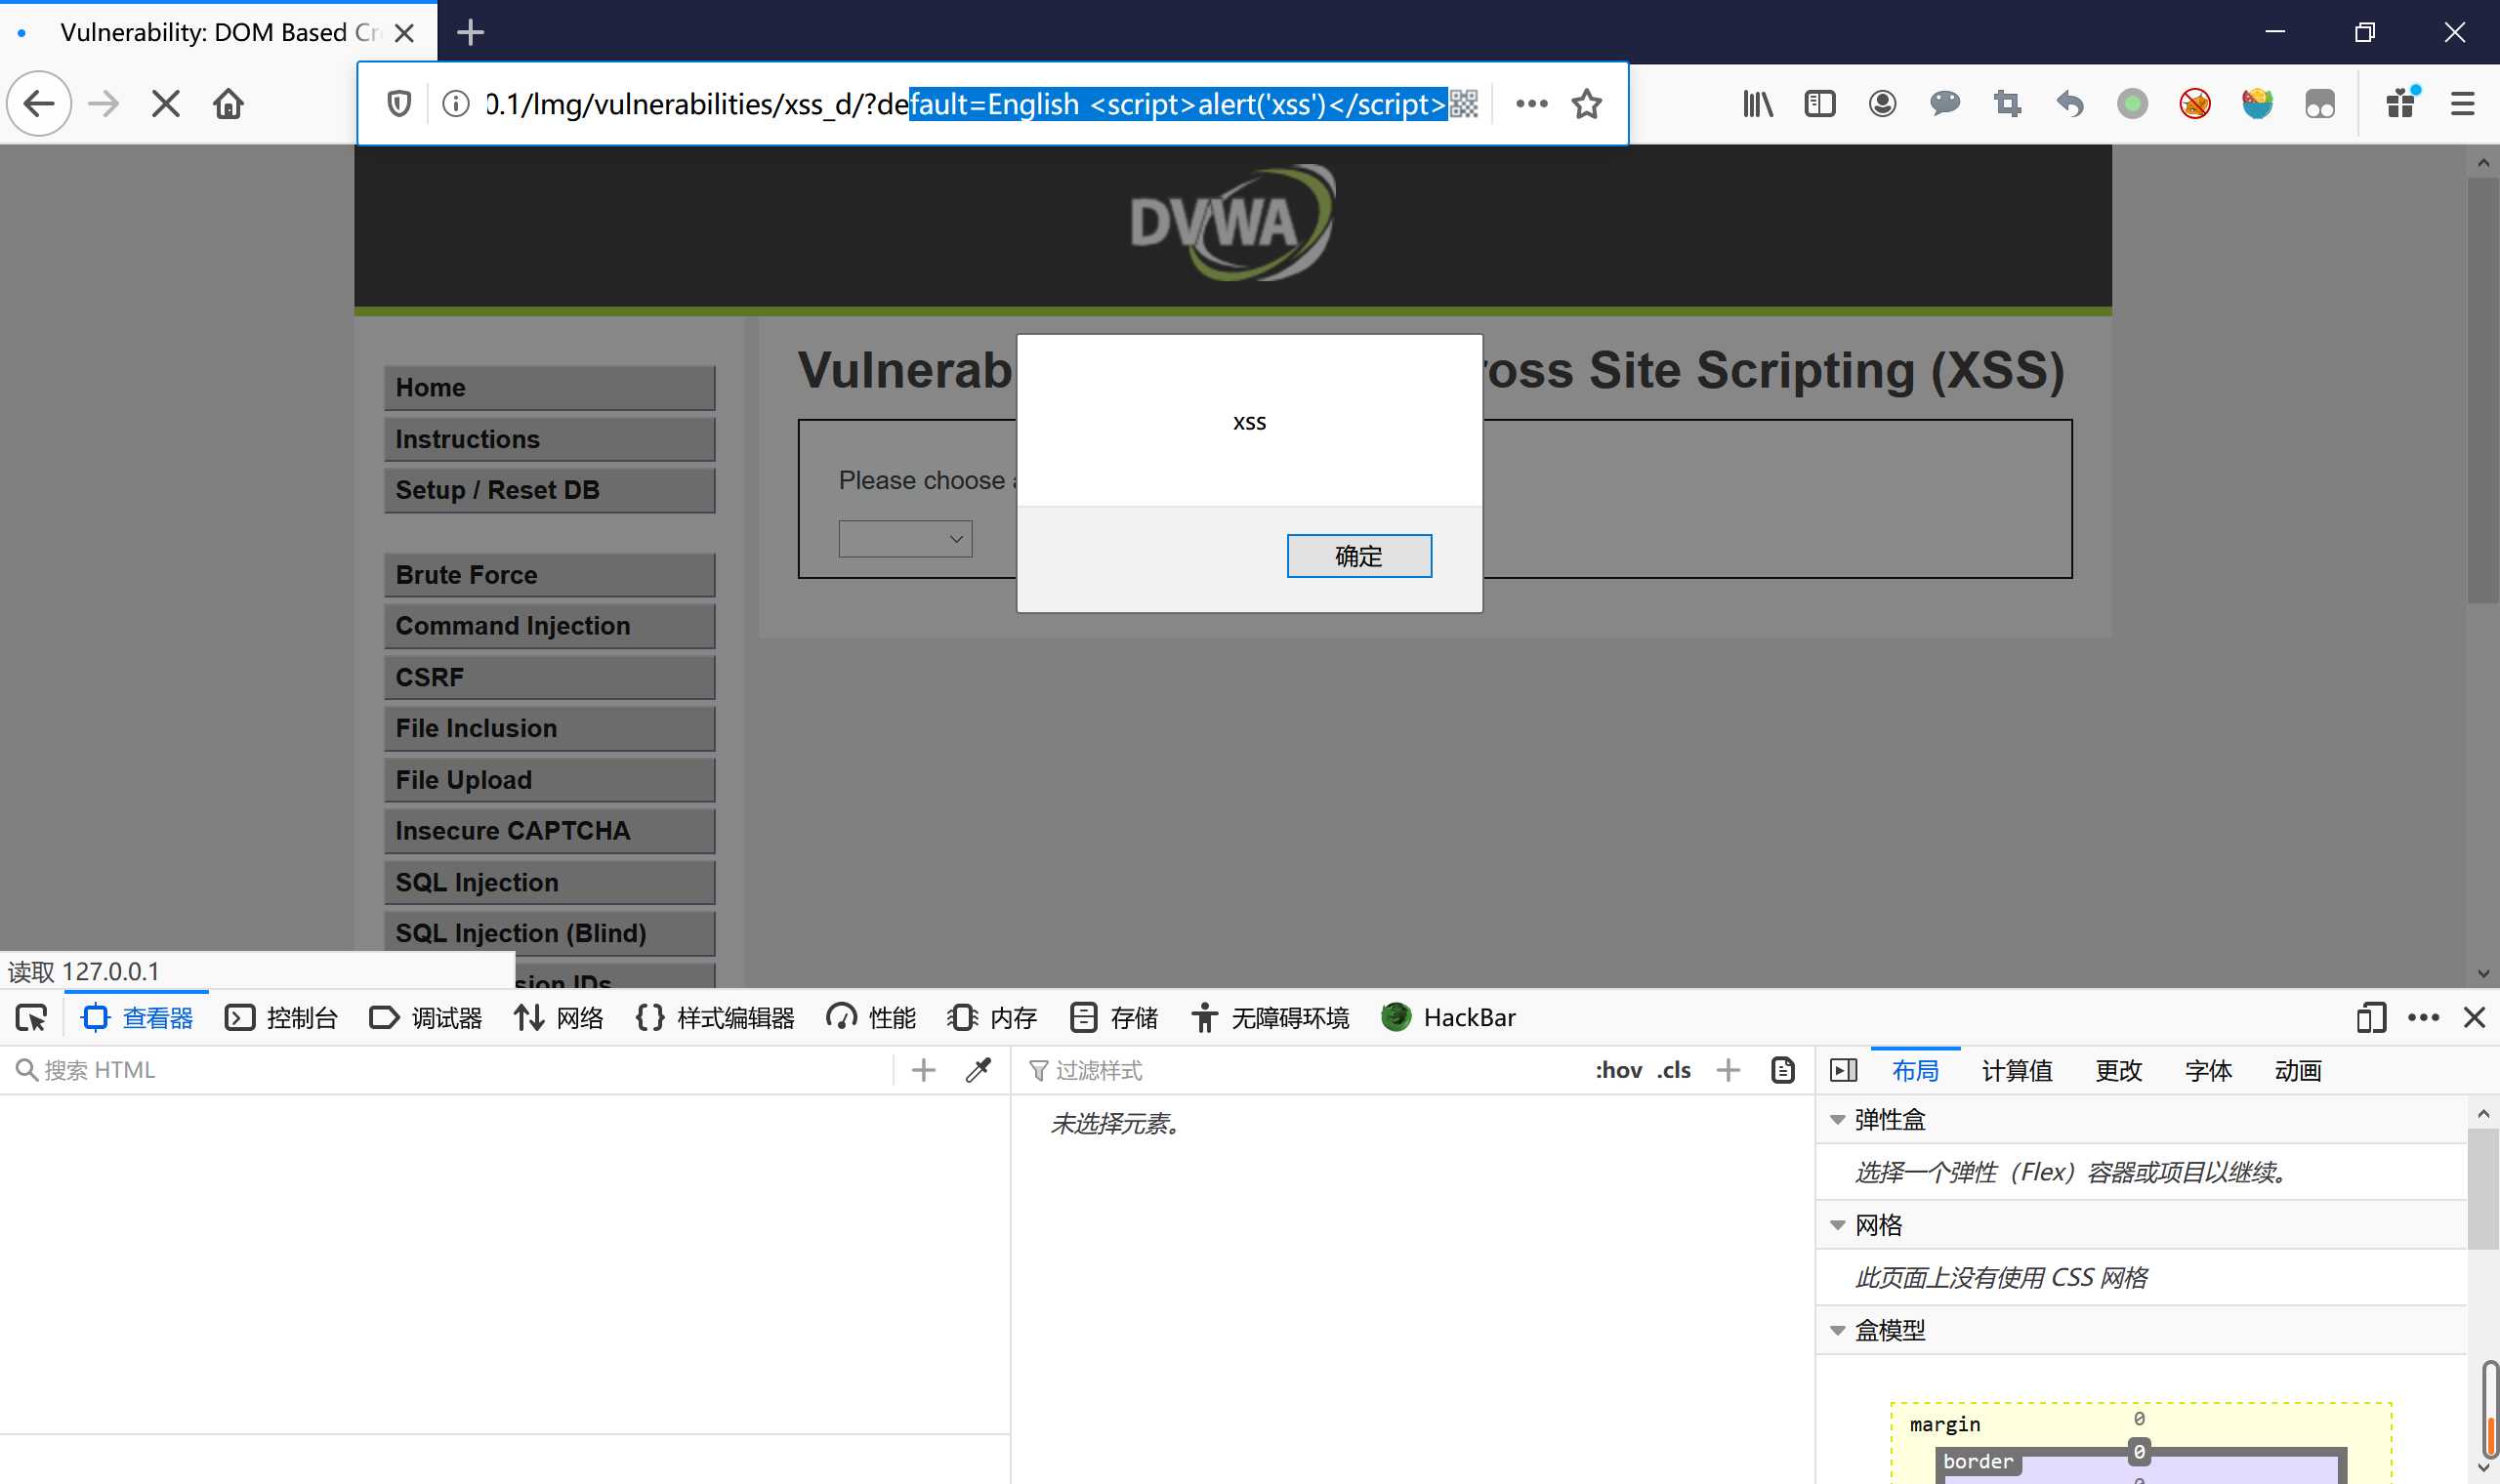
Task: Open a new browser tab
Action: [x=470, y=33]
